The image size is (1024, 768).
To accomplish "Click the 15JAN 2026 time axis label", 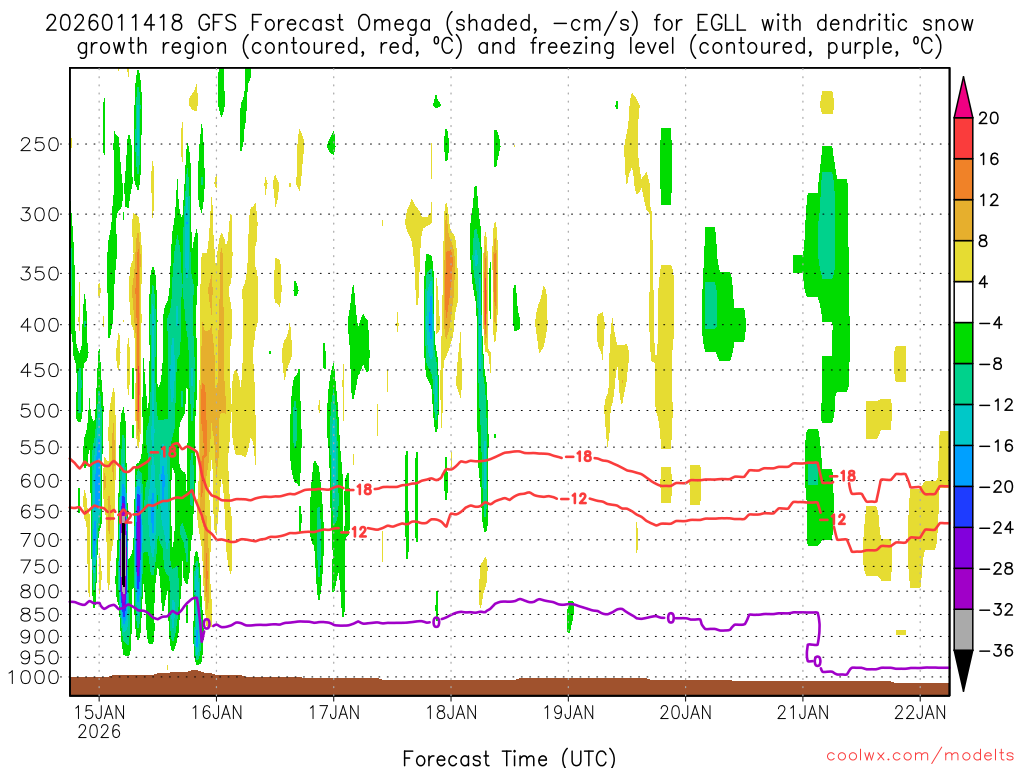I will tap(99, 721).
